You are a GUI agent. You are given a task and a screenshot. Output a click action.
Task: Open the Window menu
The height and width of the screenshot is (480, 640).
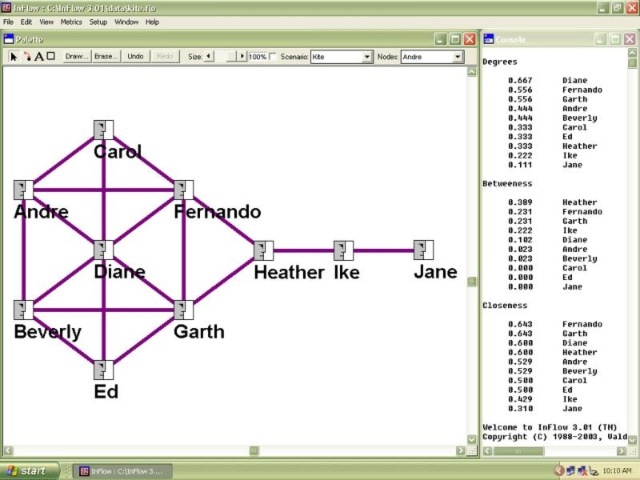[x=126, y=22]
